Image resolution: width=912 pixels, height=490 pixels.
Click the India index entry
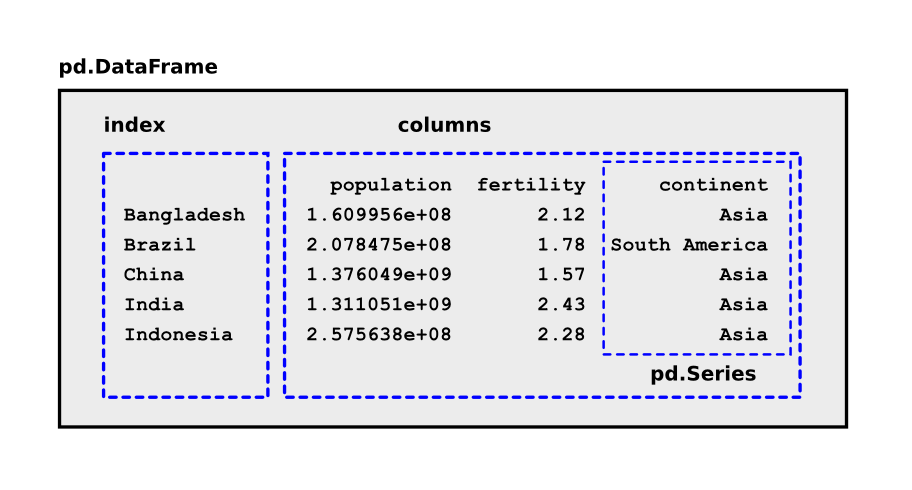154,305
